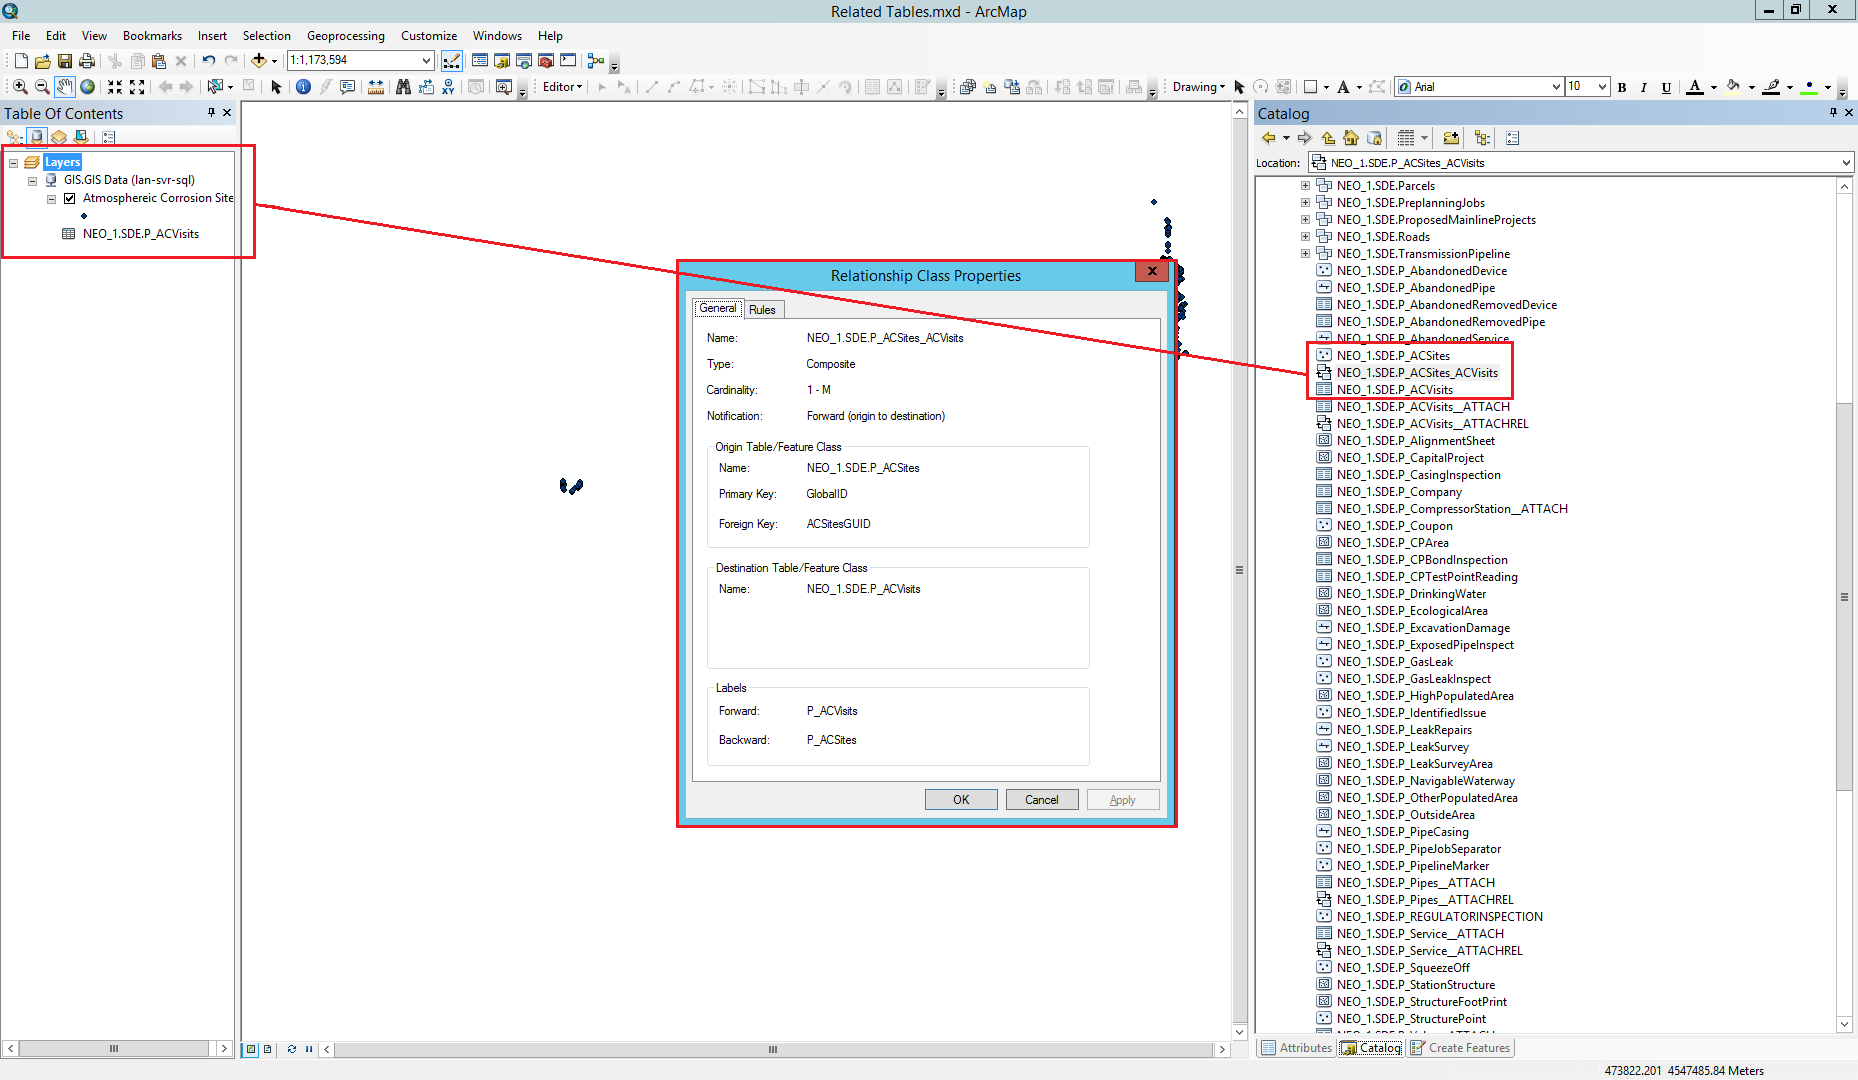Image resolution: width=1858 pixels, height=1080 pixels.
Task: Click the Add Data button
Action: pos(258,61)
